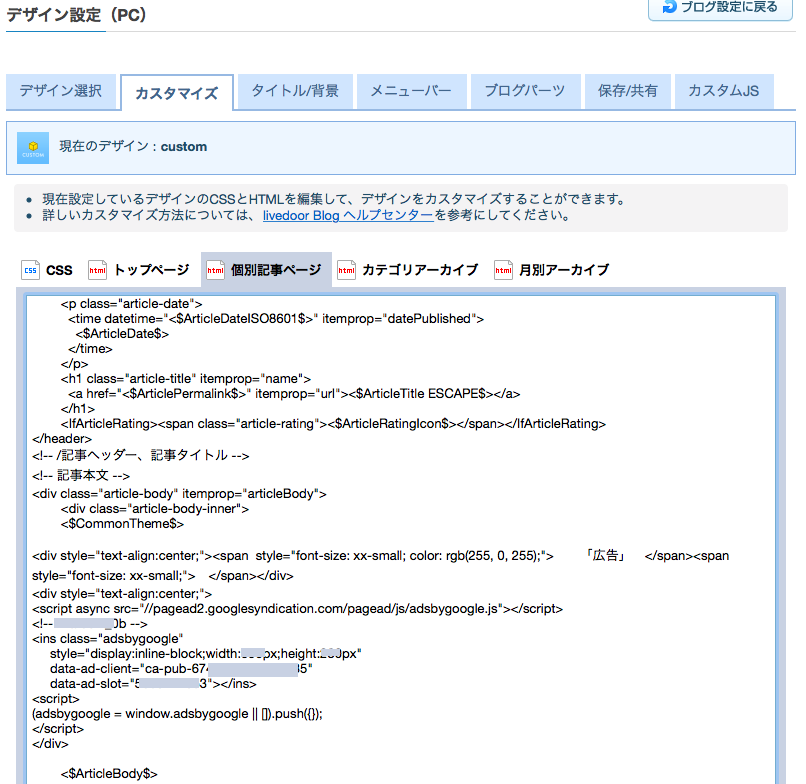Click the 「広告」 text in the code
806x784 pixels.
(x=606, y=556)
